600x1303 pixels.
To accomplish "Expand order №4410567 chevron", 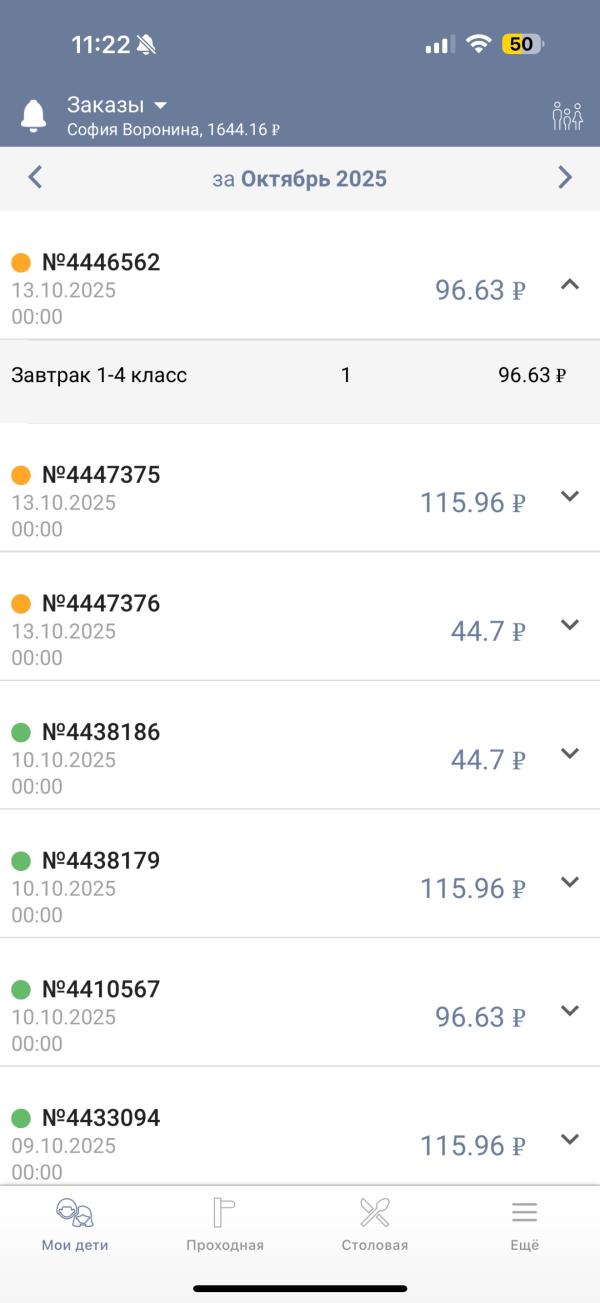I will [x=570, y=1011].
